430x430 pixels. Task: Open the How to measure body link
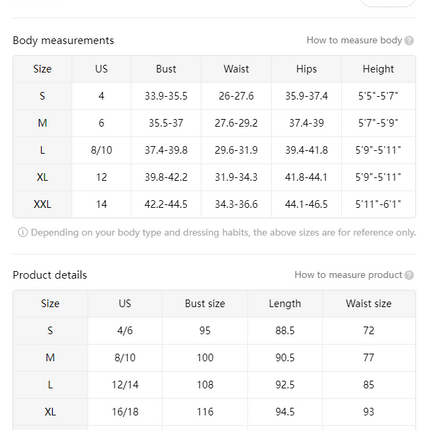tap(354, 40)
